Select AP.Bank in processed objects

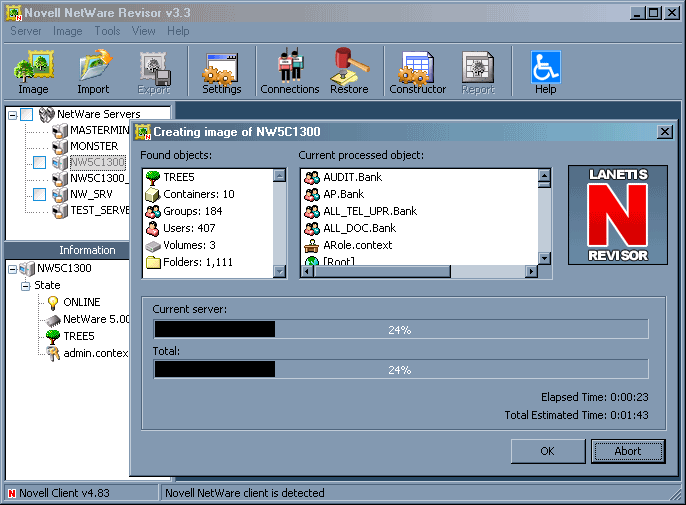tap(343, 194)
